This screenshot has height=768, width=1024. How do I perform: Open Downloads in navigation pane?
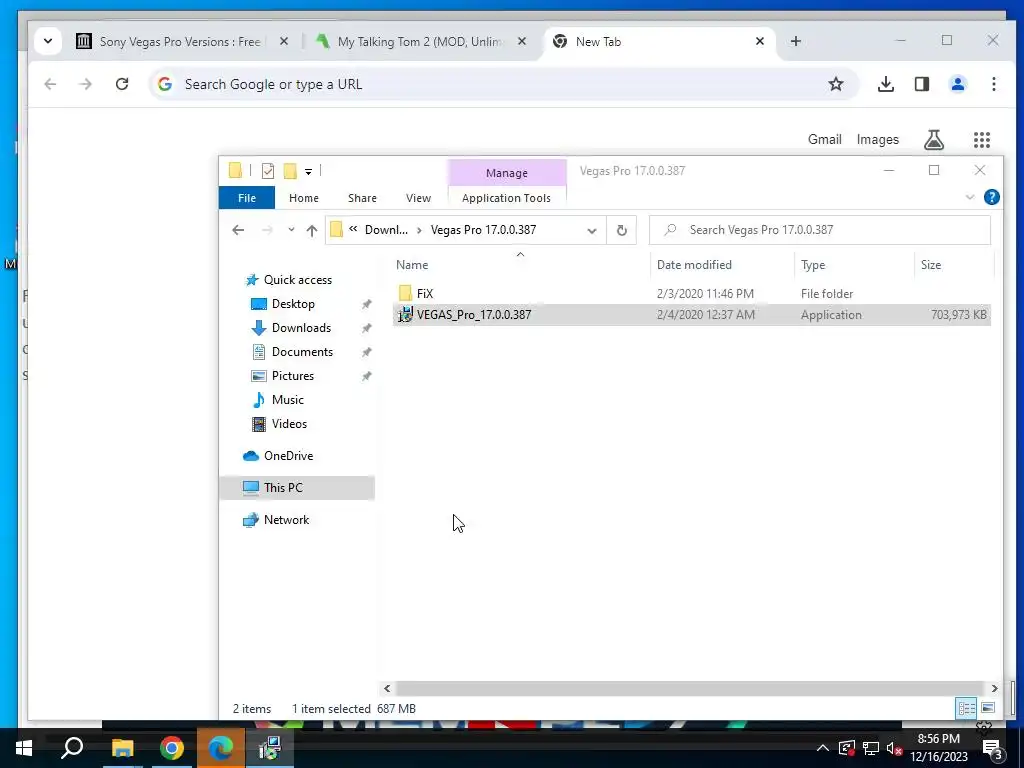coord(301,328)
